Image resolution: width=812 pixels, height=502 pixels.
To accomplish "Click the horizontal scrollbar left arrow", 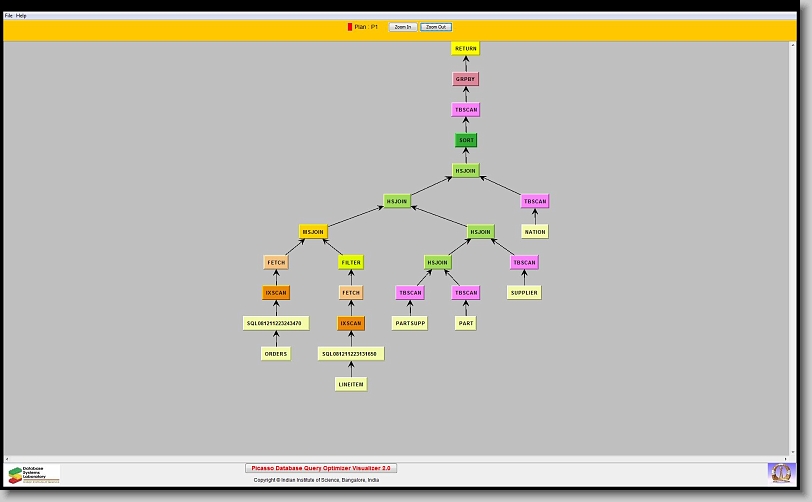I will coord(8,458).
